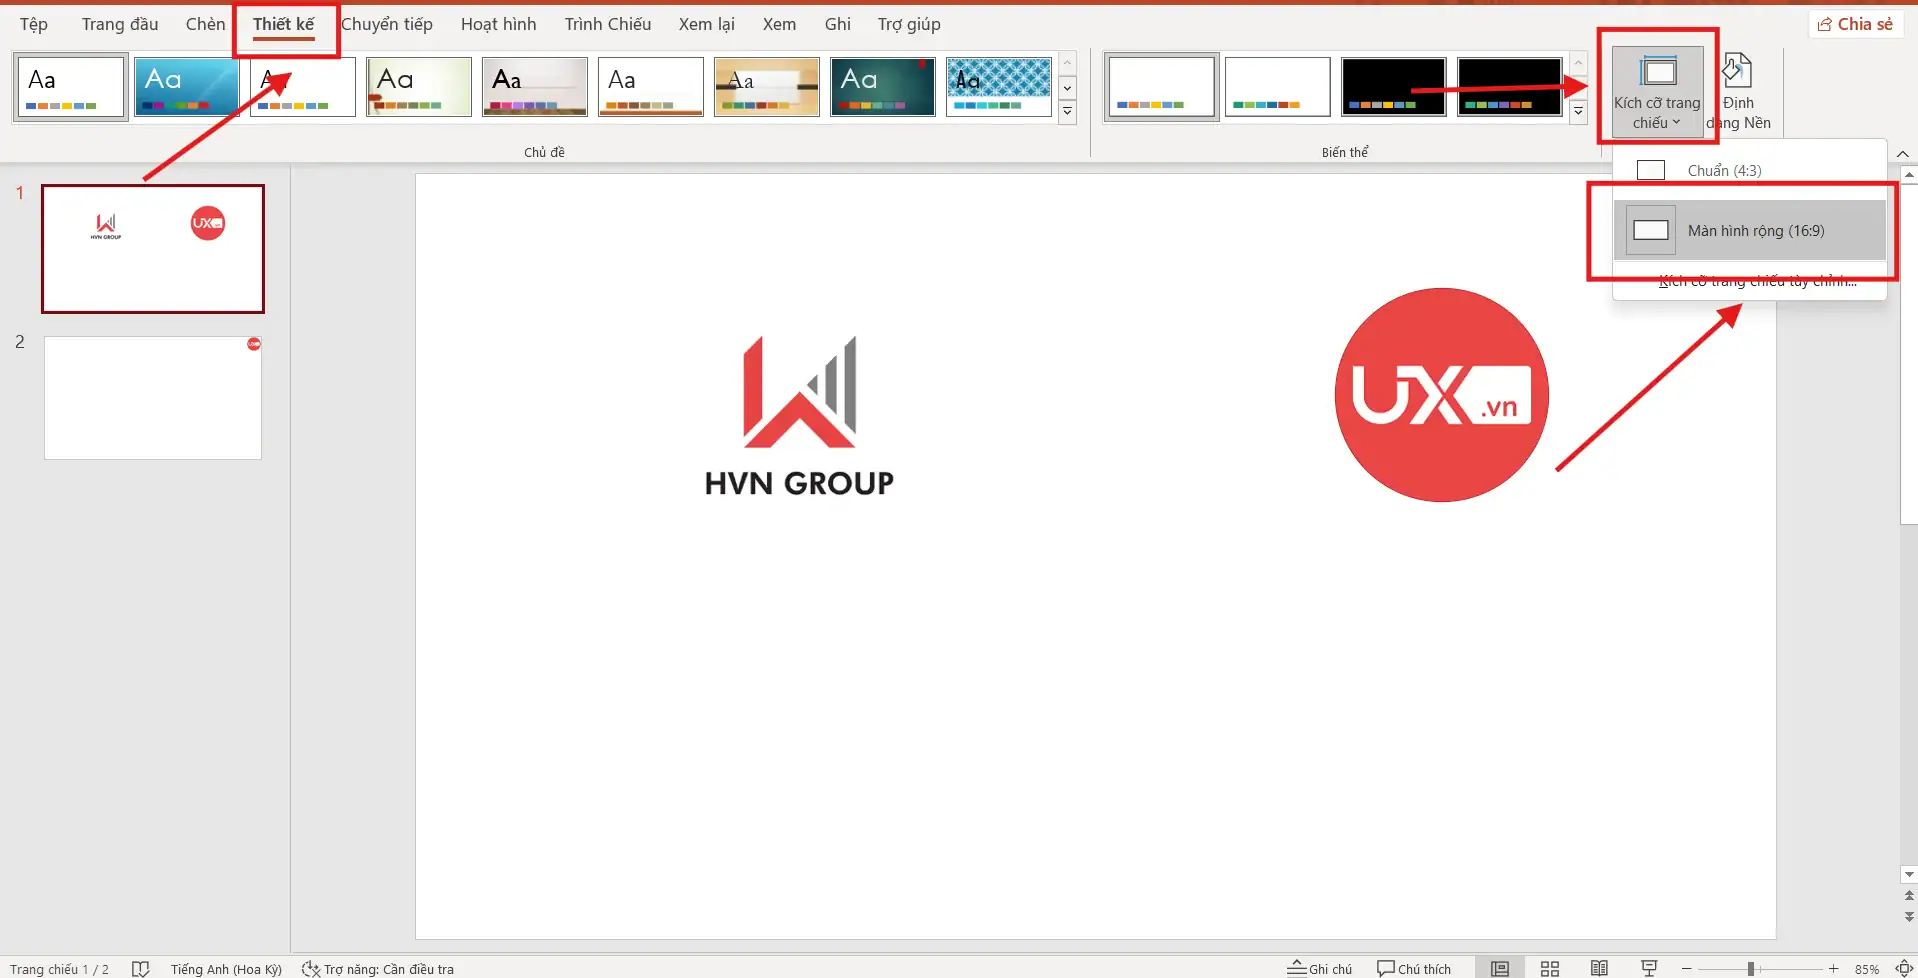Click the 85% zoom level
Screen dimensions: 1918x978
1867,969
